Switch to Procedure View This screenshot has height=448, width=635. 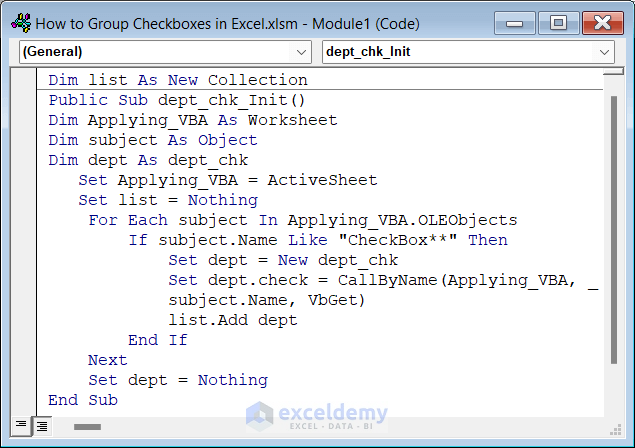pos(21,426)
